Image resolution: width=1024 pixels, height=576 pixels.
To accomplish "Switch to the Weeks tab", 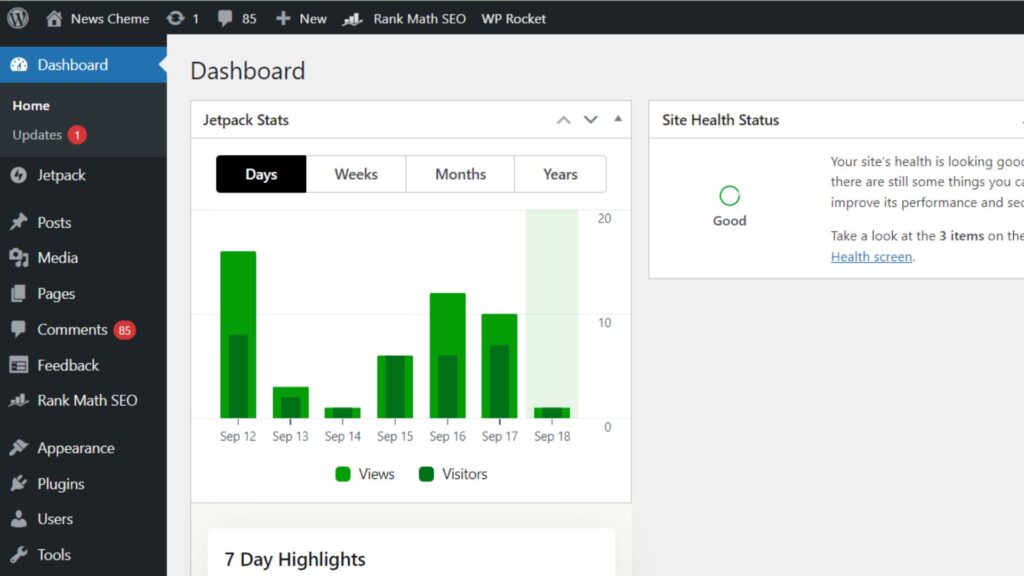I will pos(356,174).
